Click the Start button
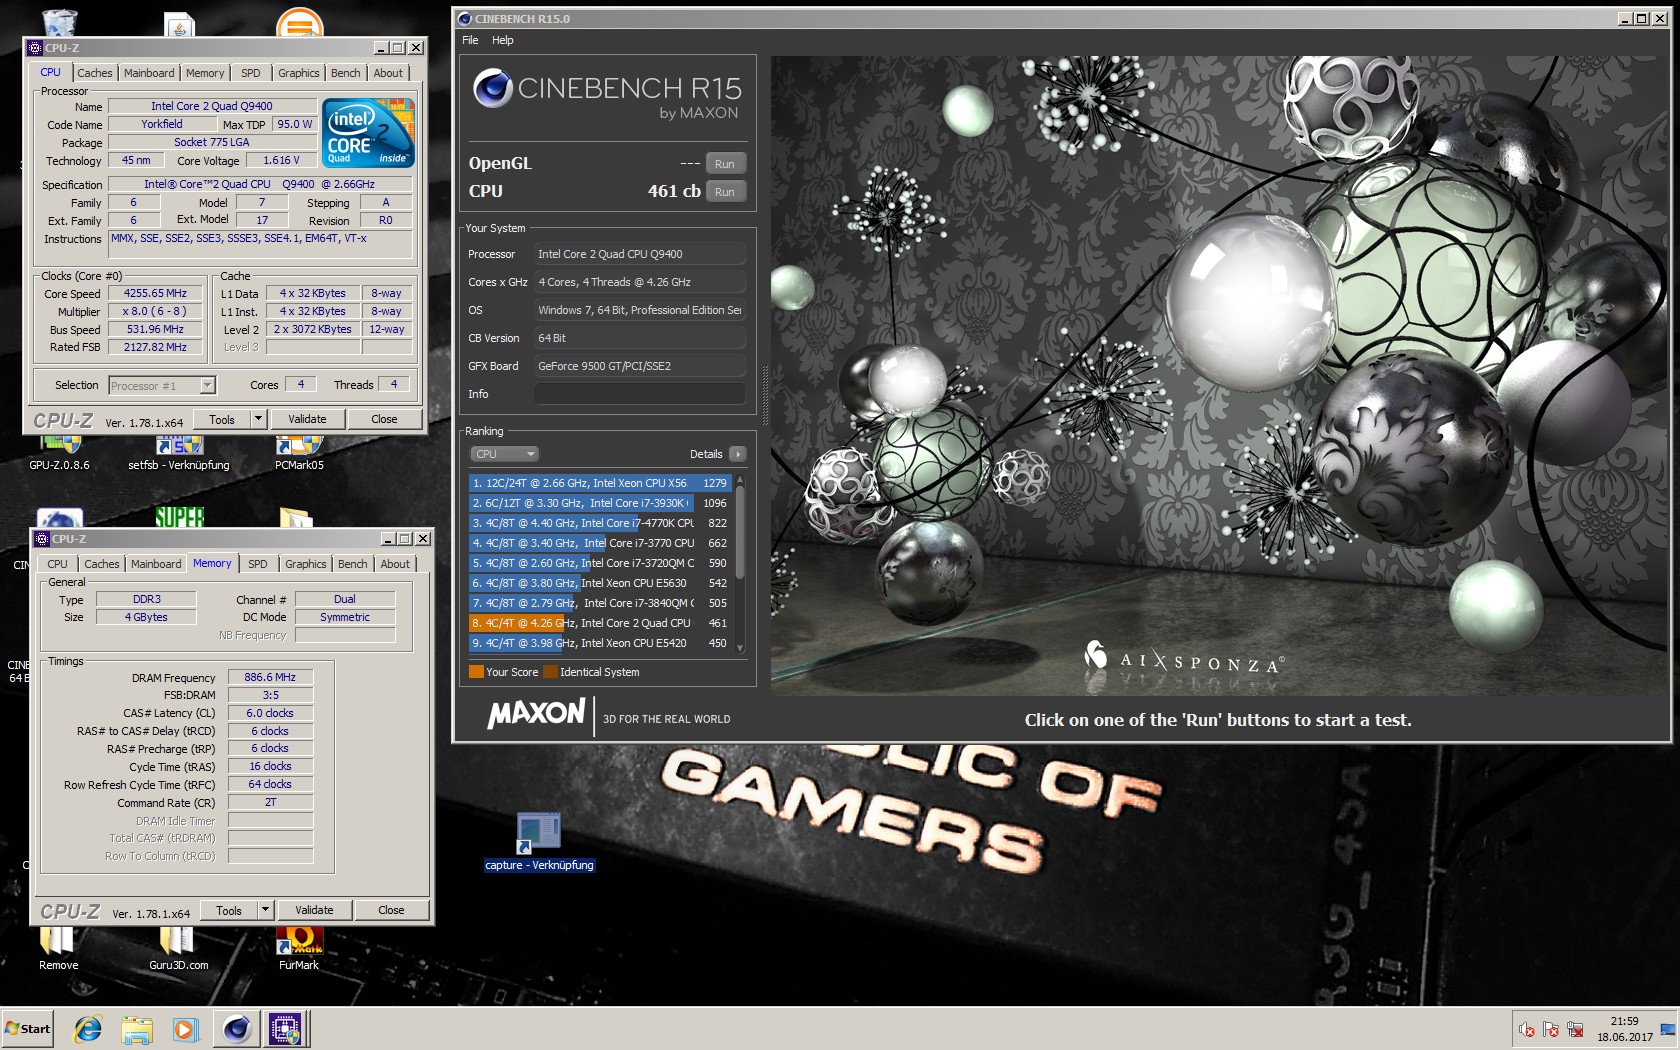1680x1050 pixels. pyautogui.click(x=27, y=1029)
